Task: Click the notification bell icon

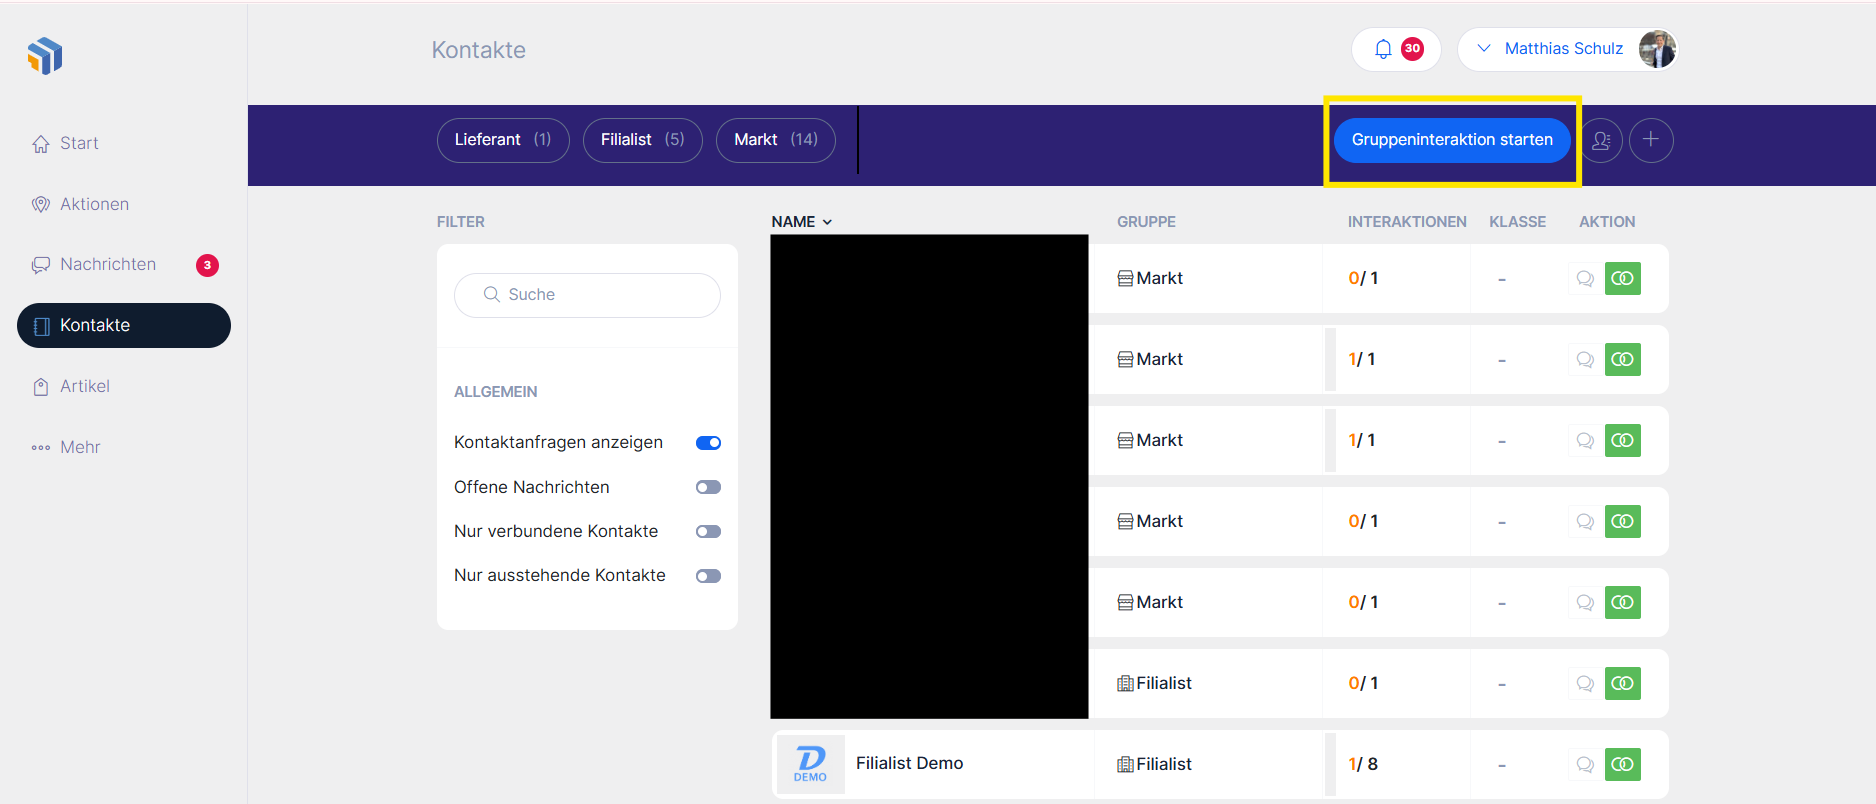Action: [1383, 49]
